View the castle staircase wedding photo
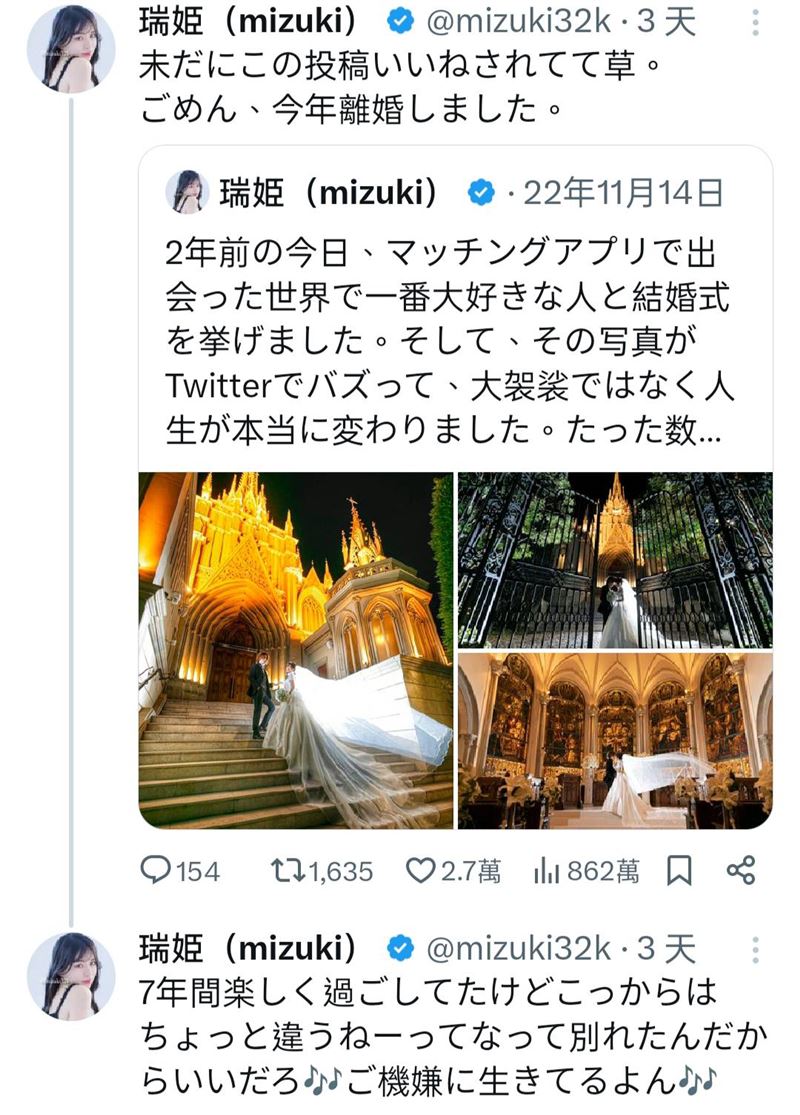Image resolution: width=800 pixels, height=1115 pixels. [295, 650]
